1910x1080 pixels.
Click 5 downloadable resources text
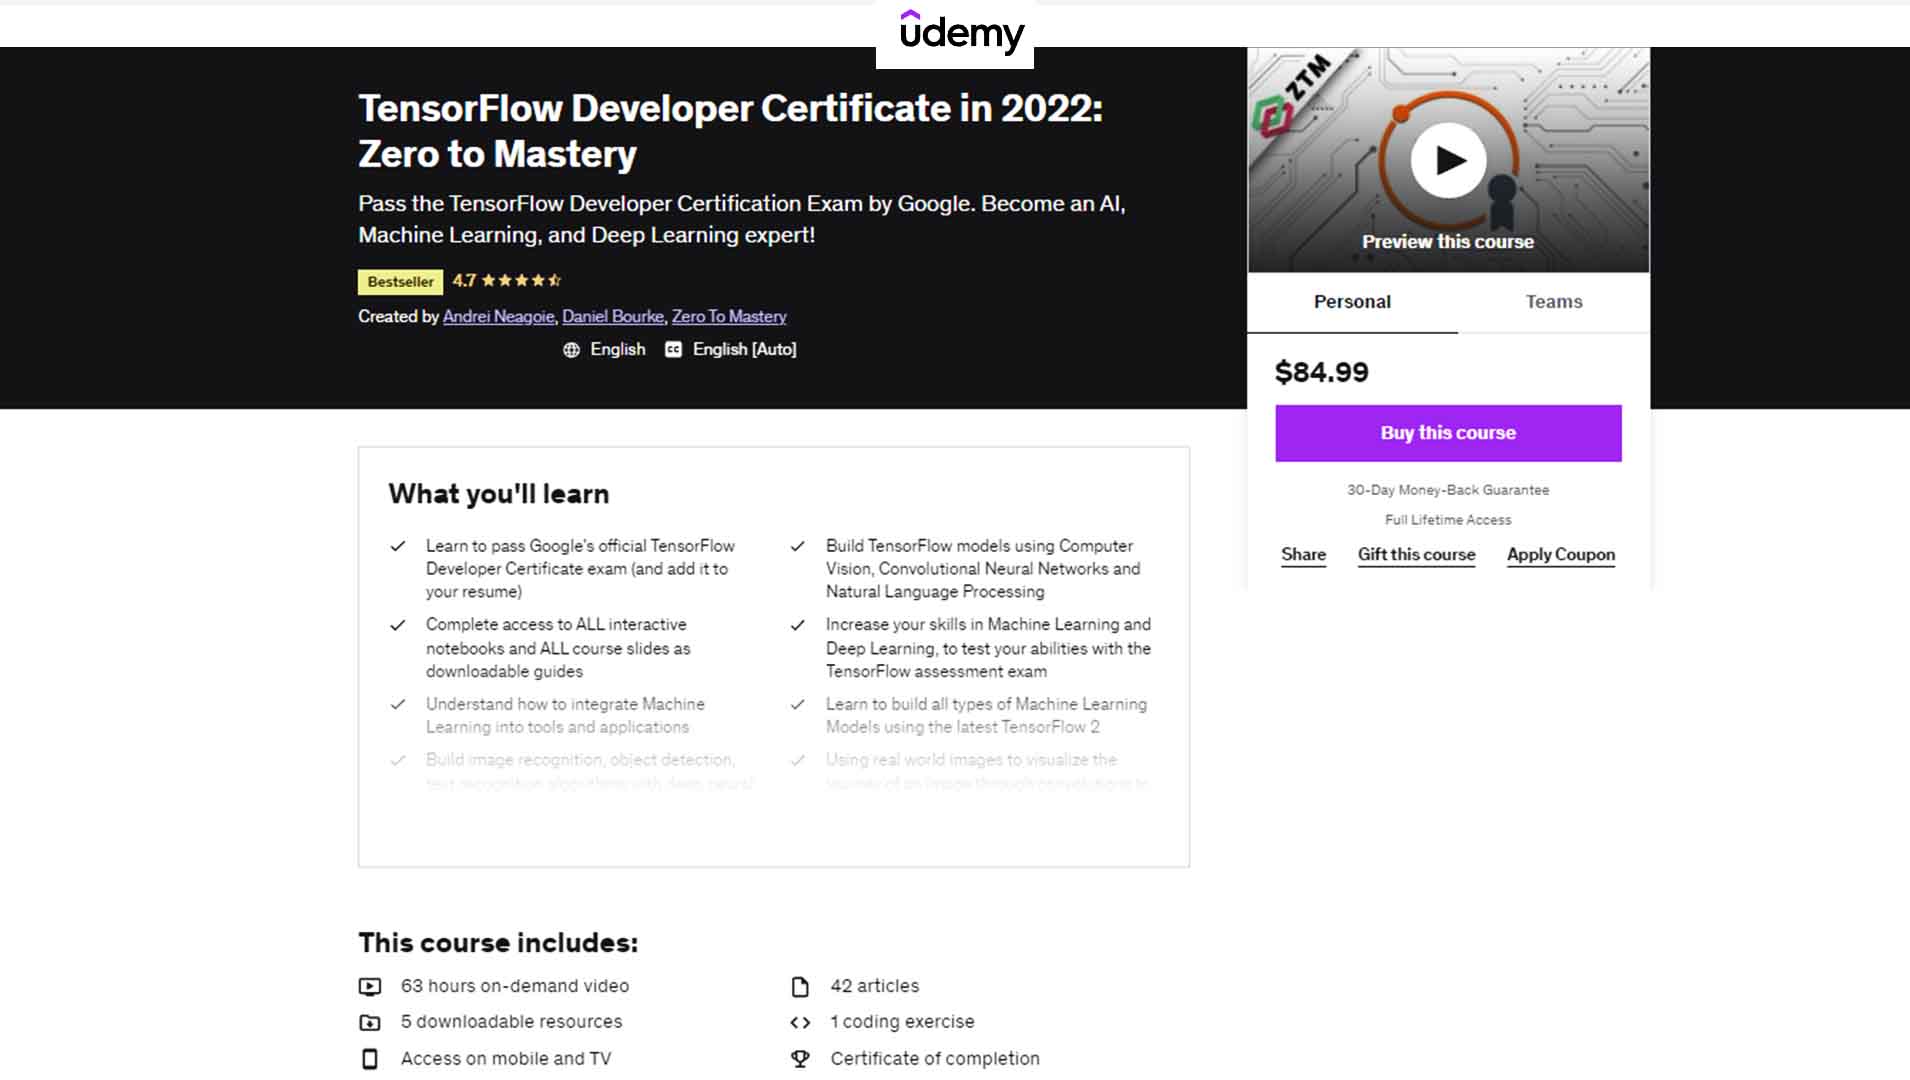coord(511,1022)
